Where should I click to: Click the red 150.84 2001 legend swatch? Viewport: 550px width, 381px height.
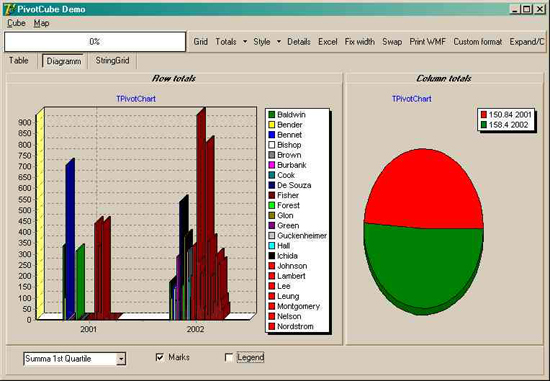[x=484, y=115]
